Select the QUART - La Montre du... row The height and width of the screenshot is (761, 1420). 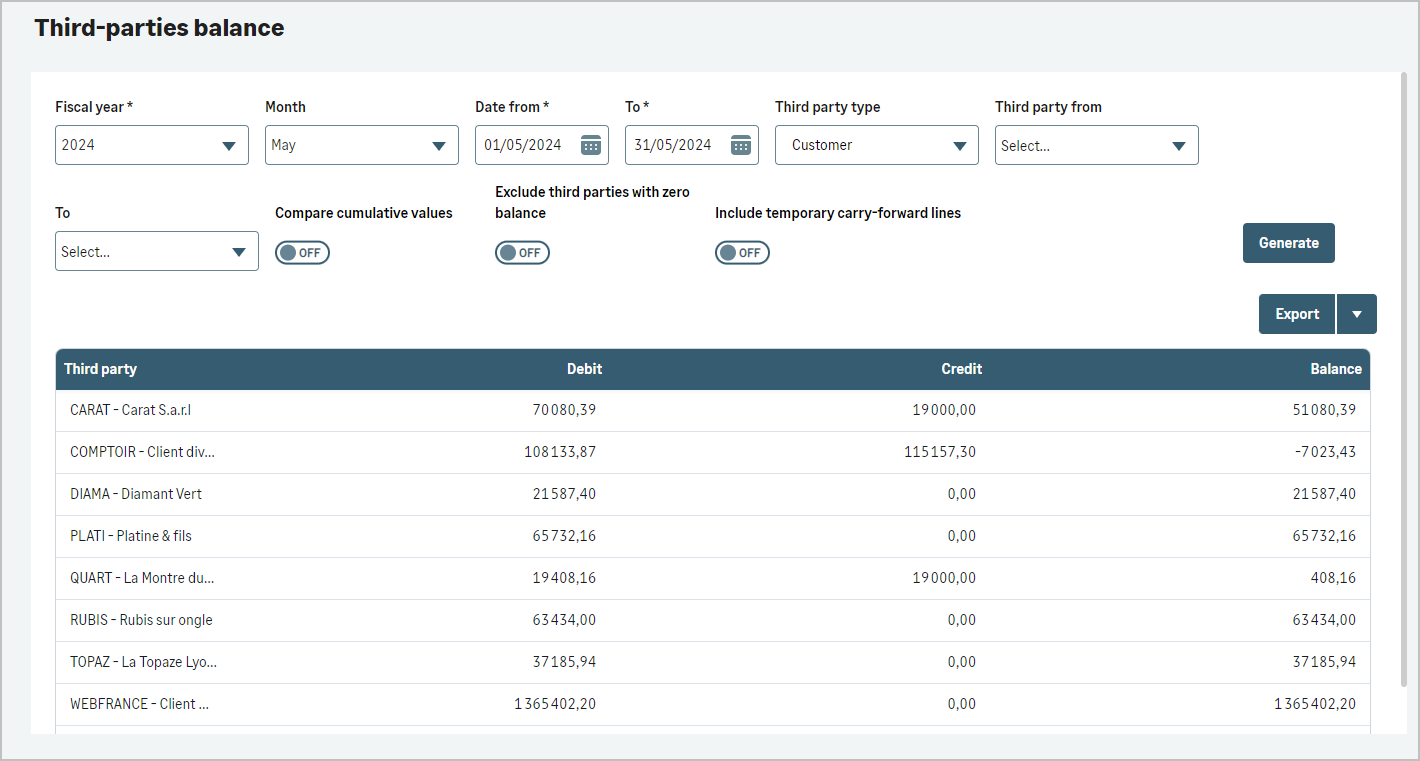tap(713, 578)
